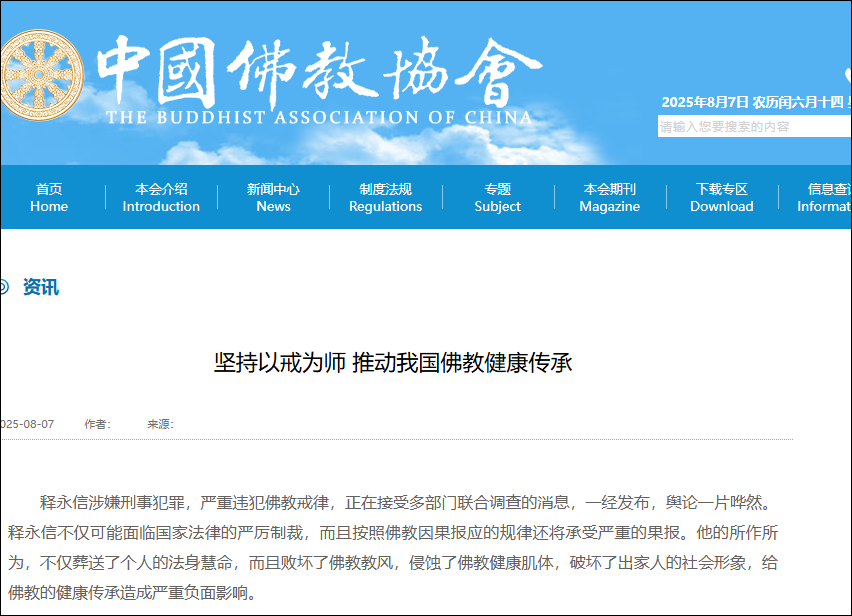Image resolution: width=852 pixels, height=616 pixels.
Task: Click the 来源 source label
Action: coord(160,424)
